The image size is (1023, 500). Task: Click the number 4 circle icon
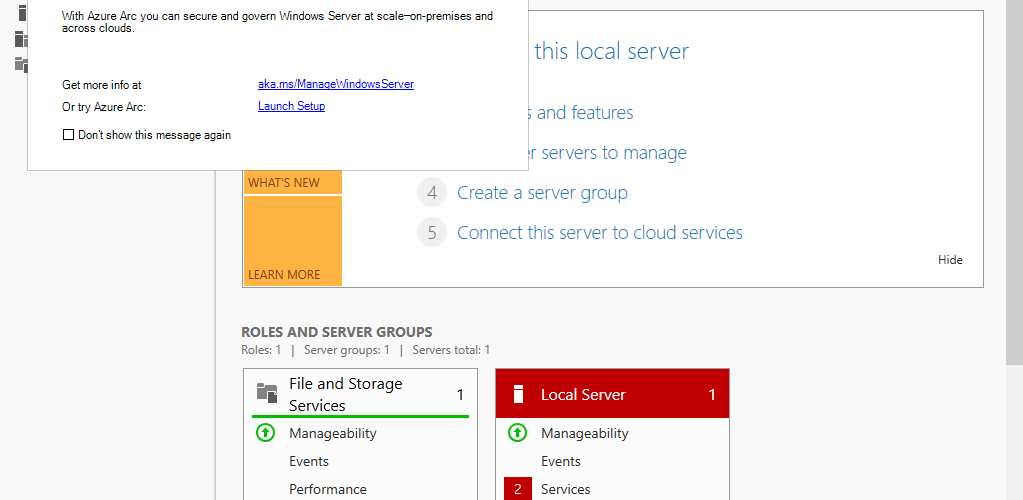click(432, 193)
